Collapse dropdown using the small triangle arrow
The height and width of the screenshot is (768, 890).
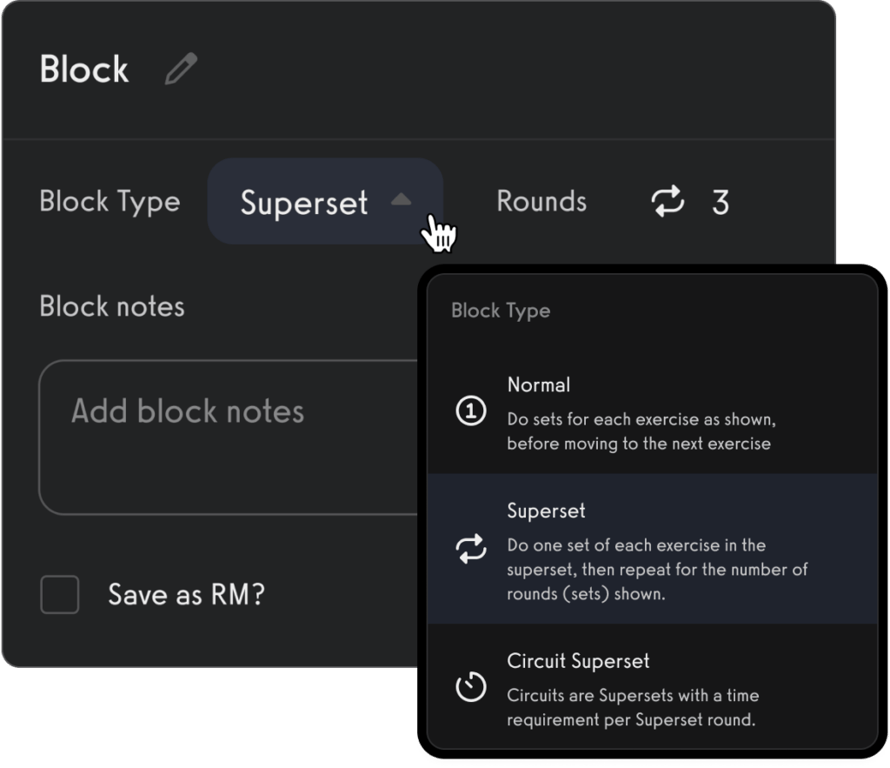pyautogui.click(x=401, y=200)
